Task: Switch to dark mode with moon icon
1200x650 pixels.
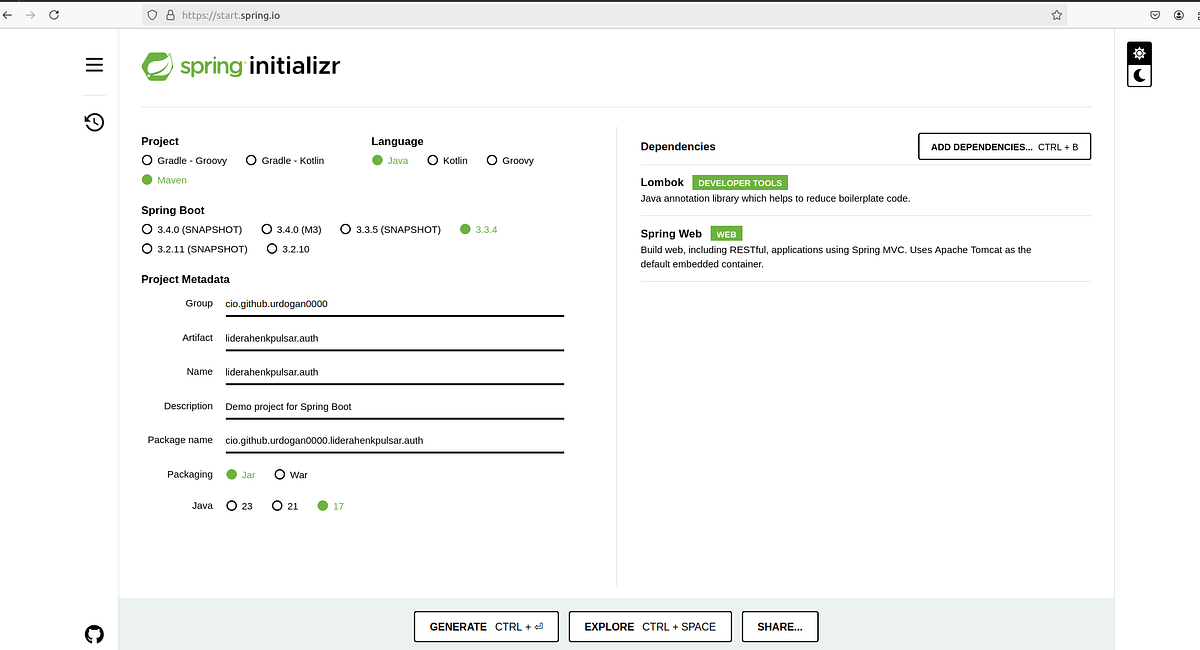Action: pos(1139,75)
